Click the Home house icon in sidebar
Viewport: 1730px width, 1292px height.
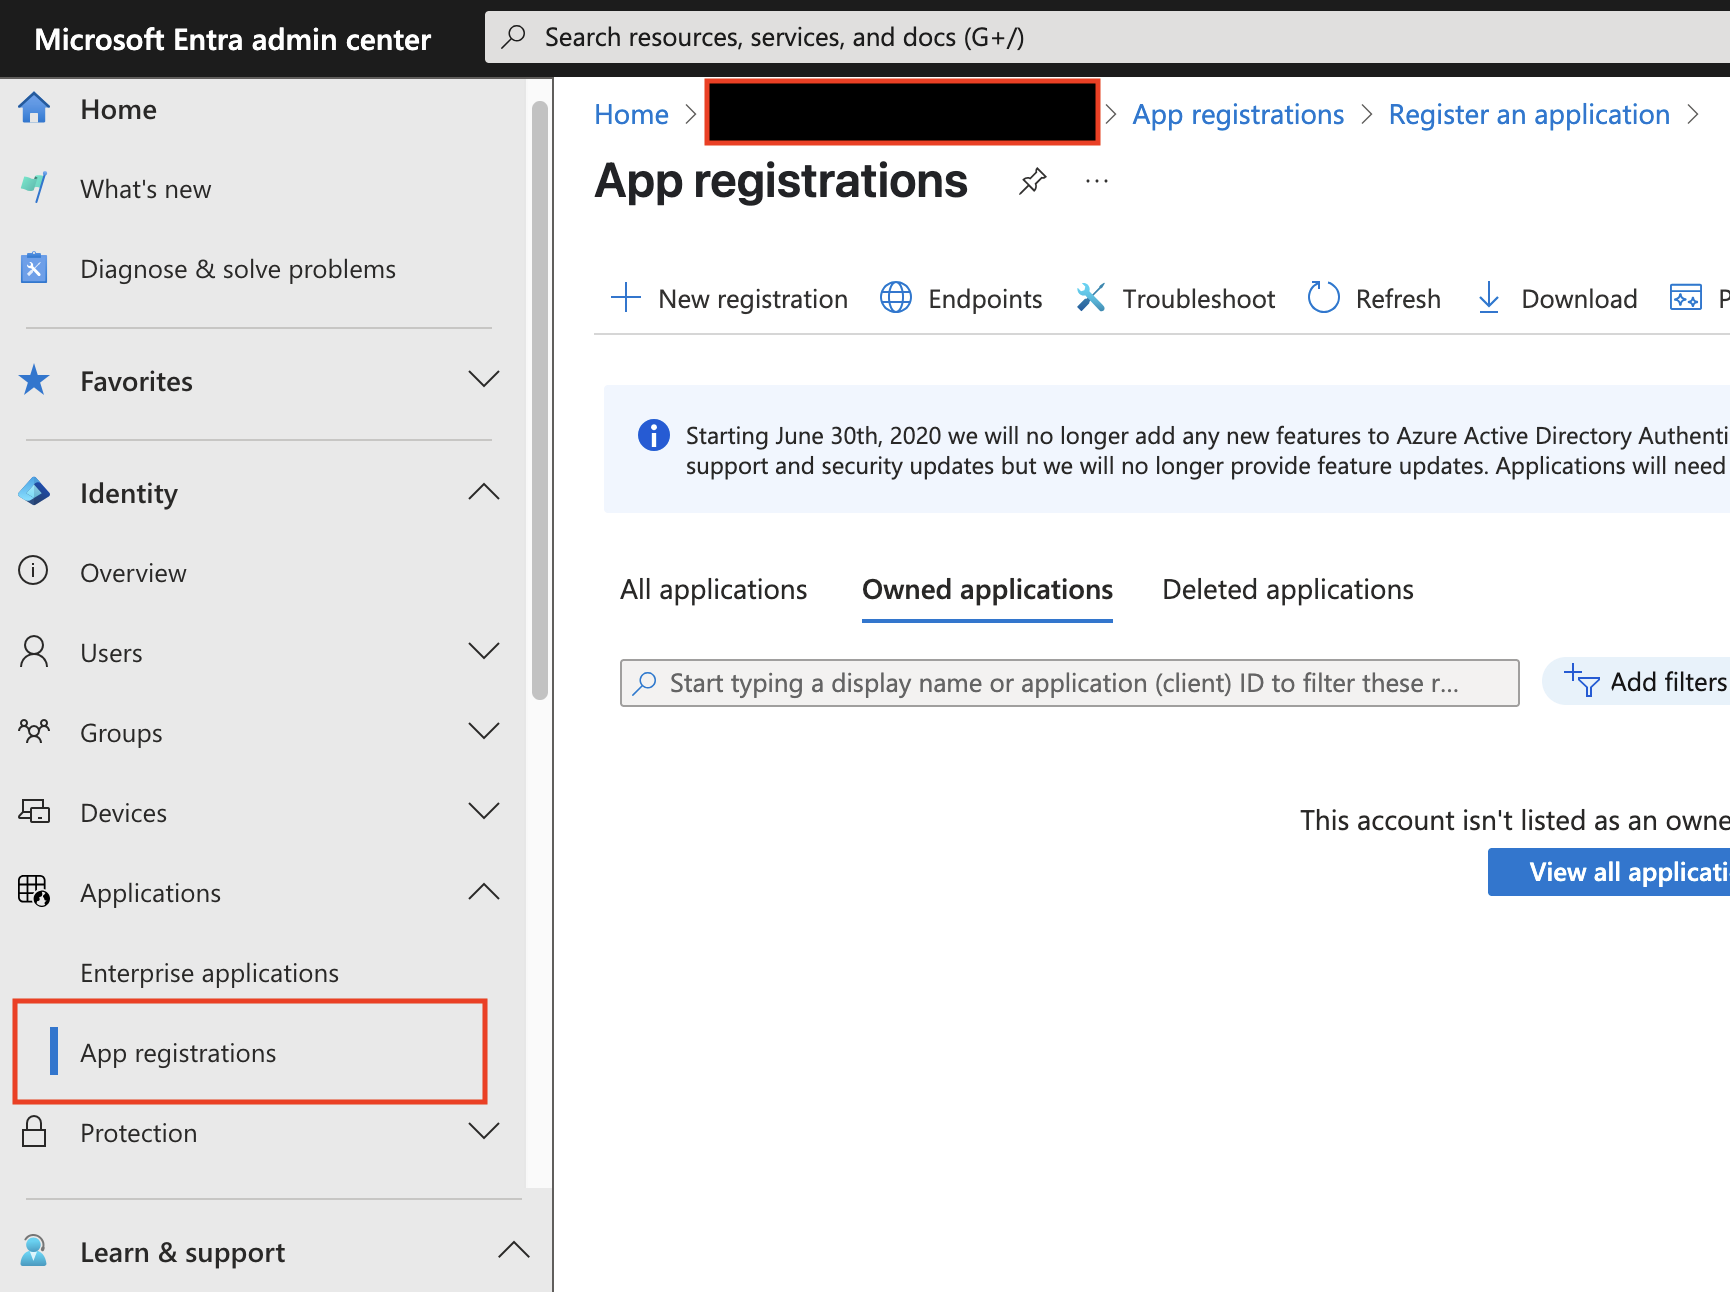(x=34, y=108)
